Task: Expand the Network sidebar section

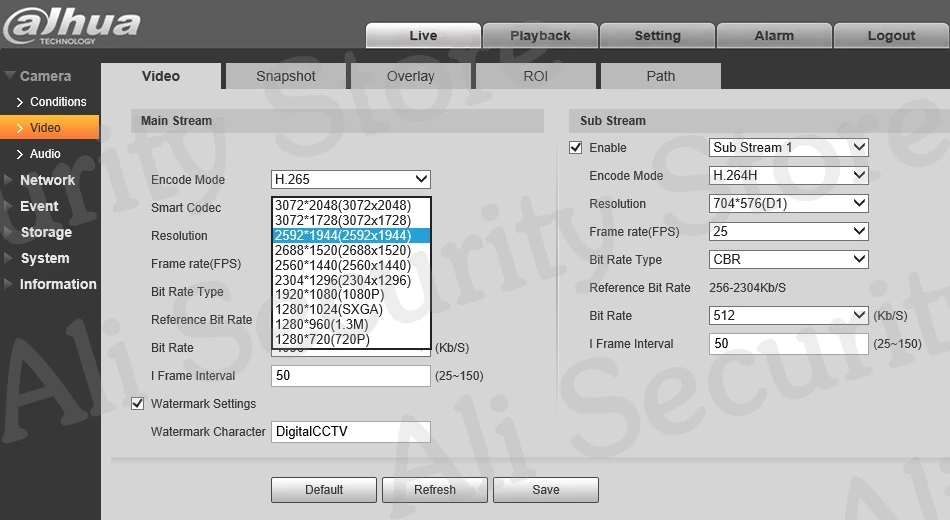Action: [40, 180]
